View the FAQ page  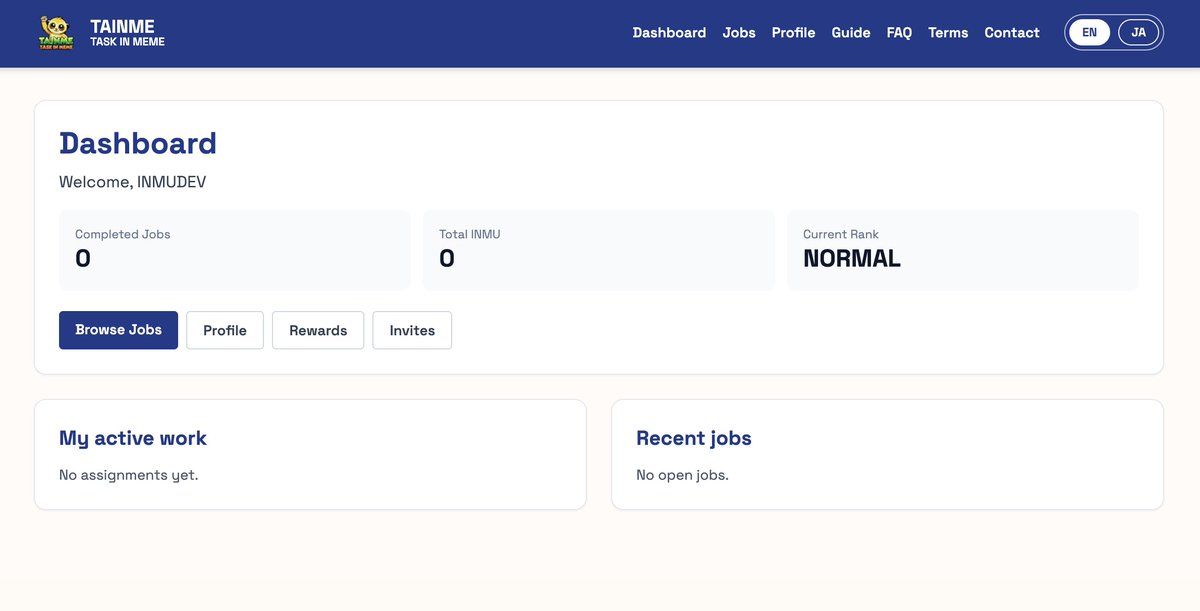[898, 32]
